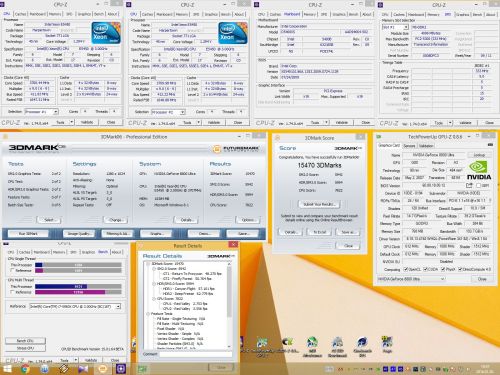Toggle DirectCompute checkbox in GPU-Z

(x=460, y=269)
